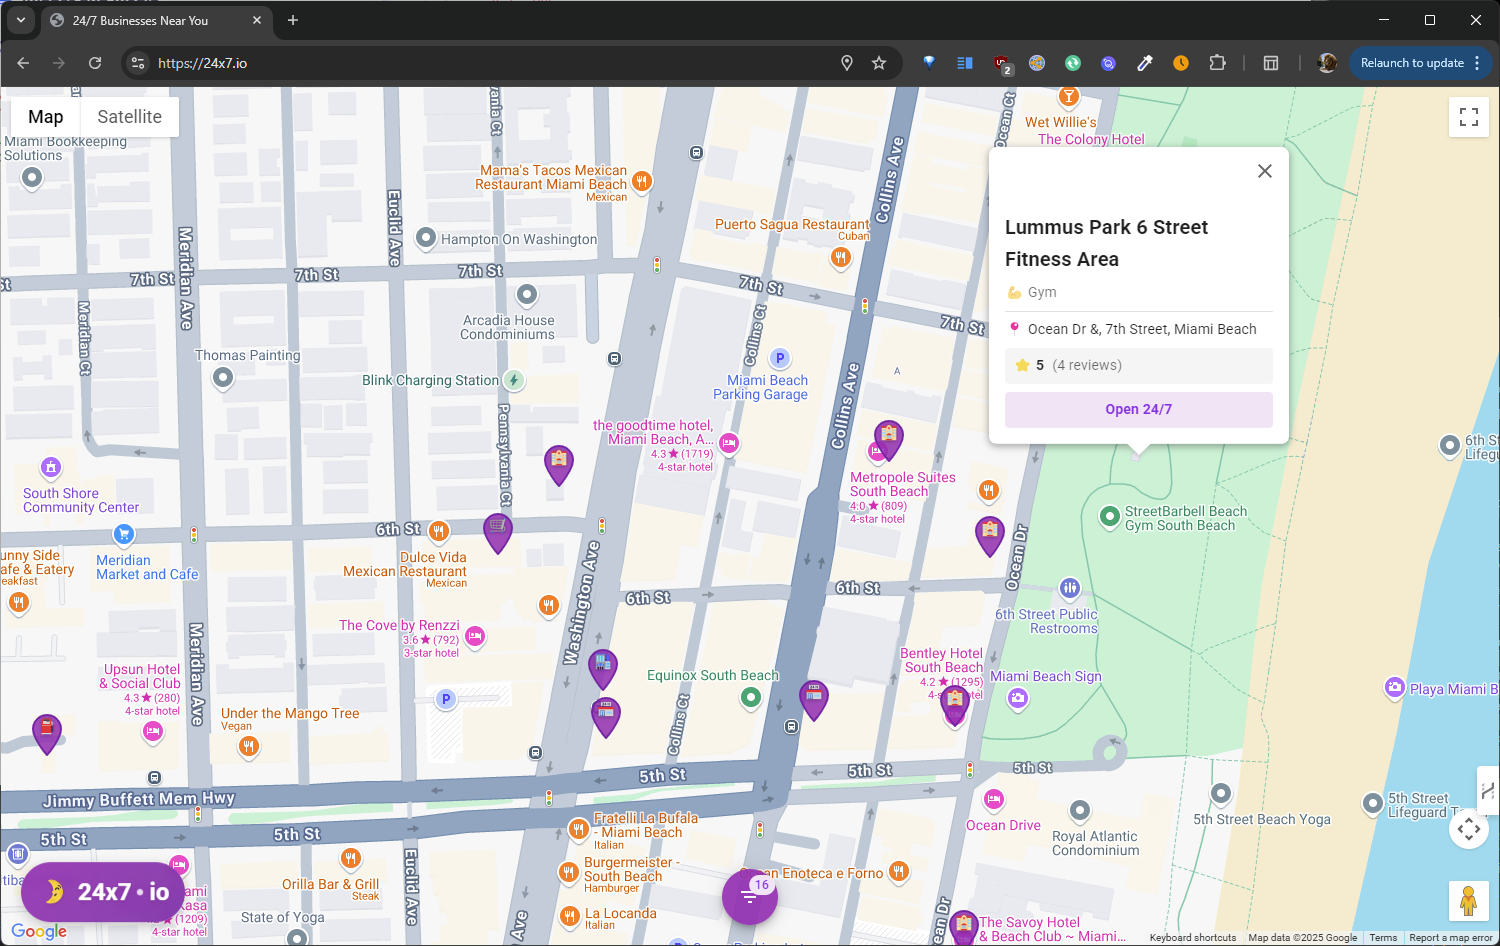Image resolution: width=1500 pixels, height=946 pixels.
Task: Click the address Ocean Dr & 7th Street
Action: 1142,329
